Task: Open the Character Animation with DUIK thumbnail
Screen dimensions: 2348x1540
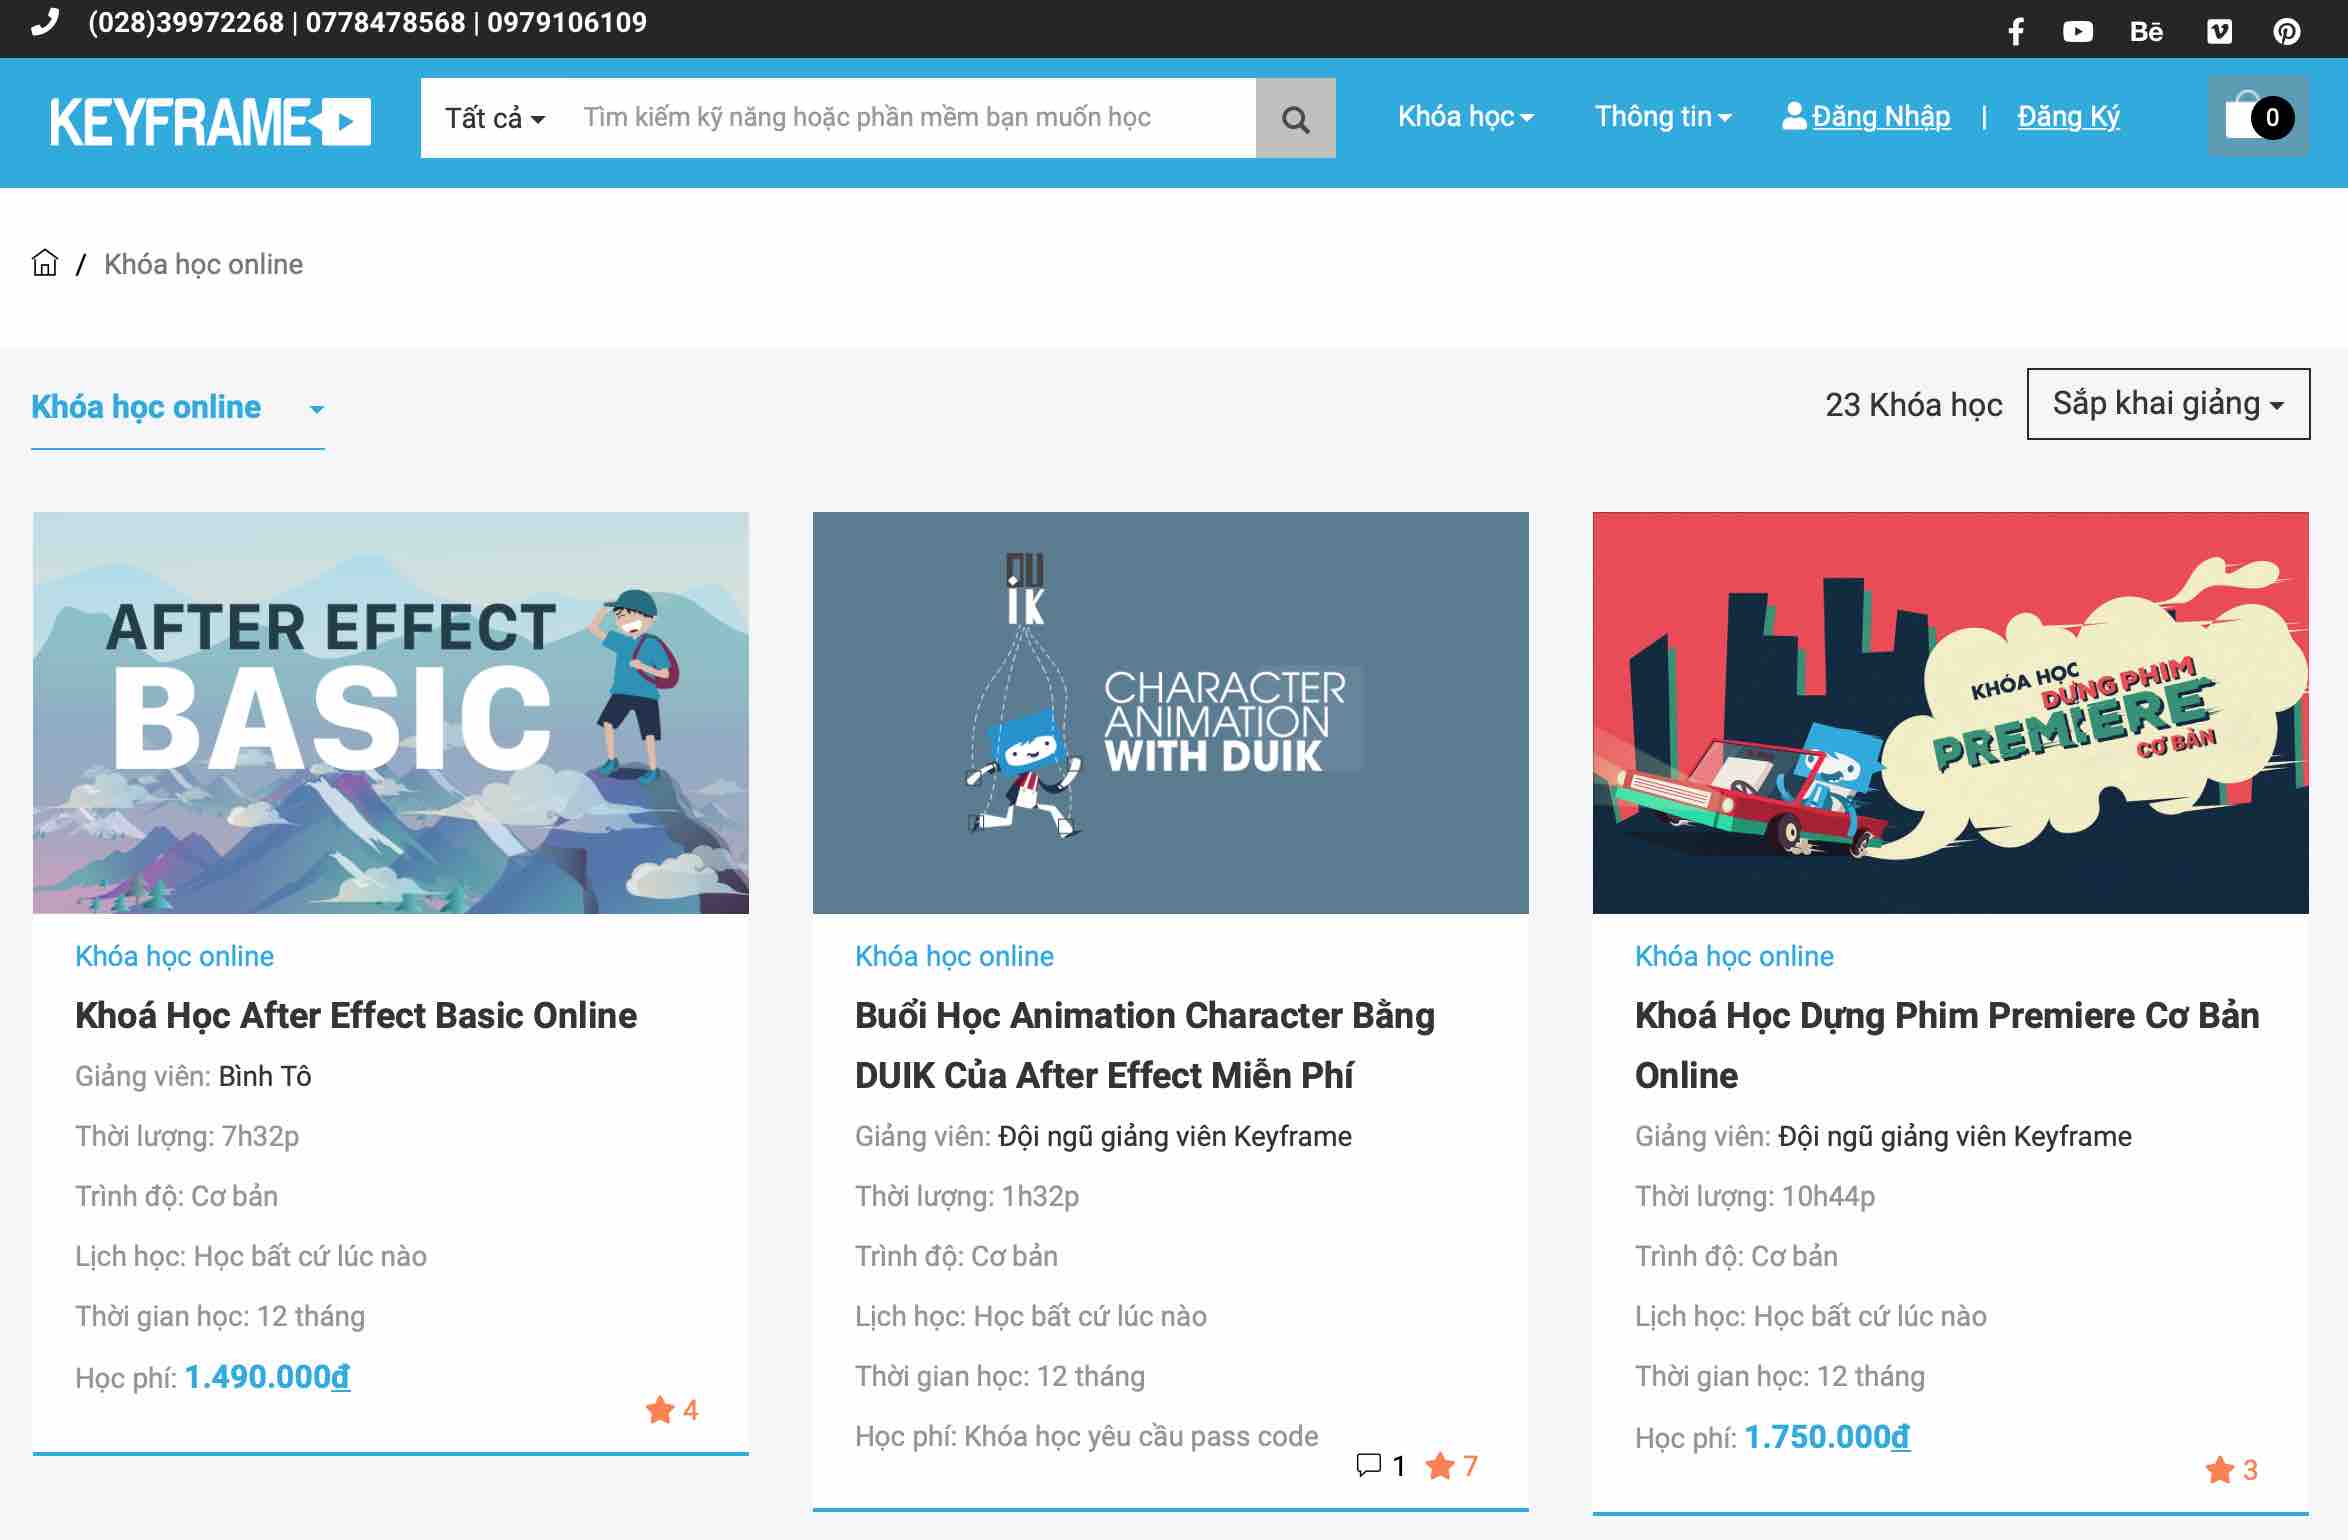Action: click(1171, 713)
